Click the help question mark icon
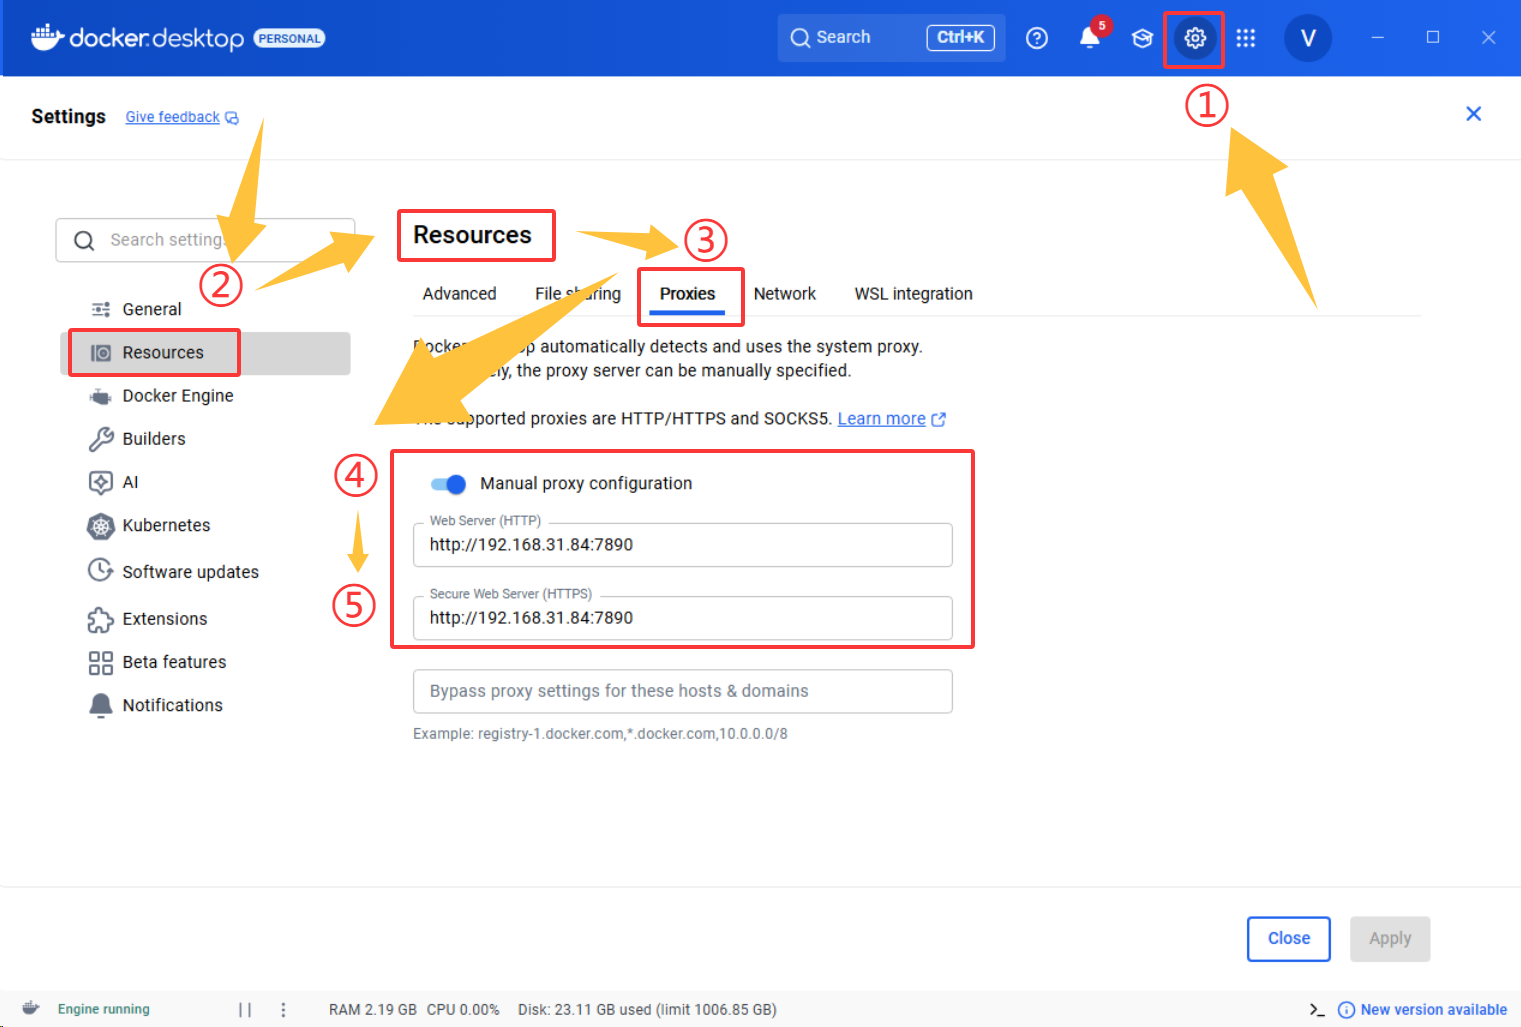The height and width of the screenshot is (1027, 1521). coord(1037,39)
